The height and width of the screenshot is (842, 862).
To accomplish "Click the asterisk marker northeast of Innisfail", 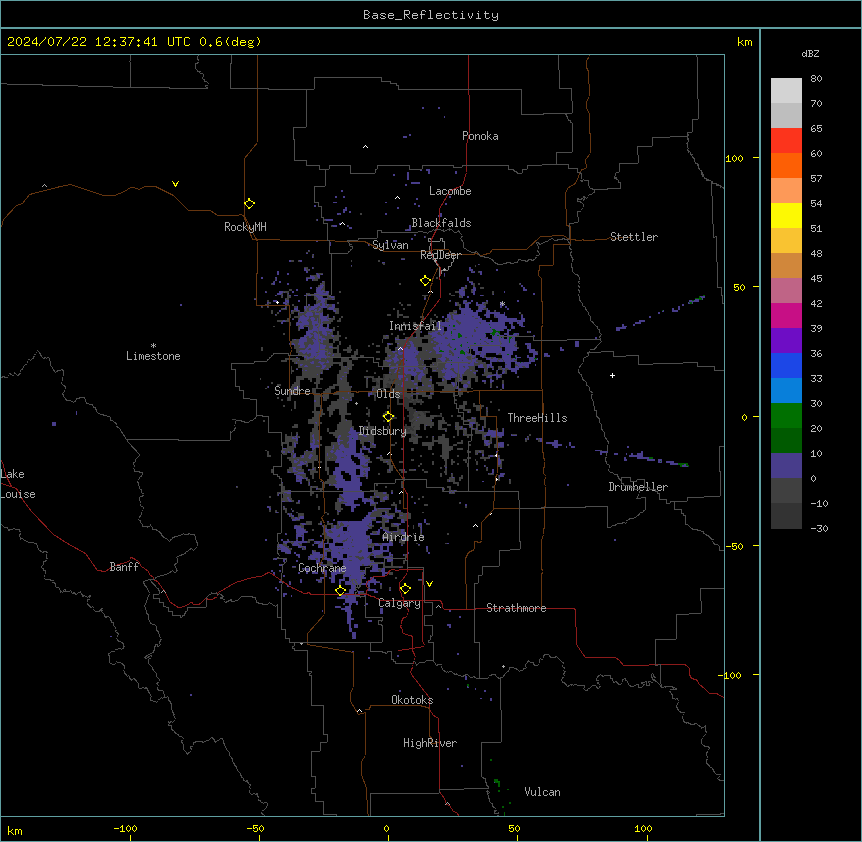I will 502,303.
